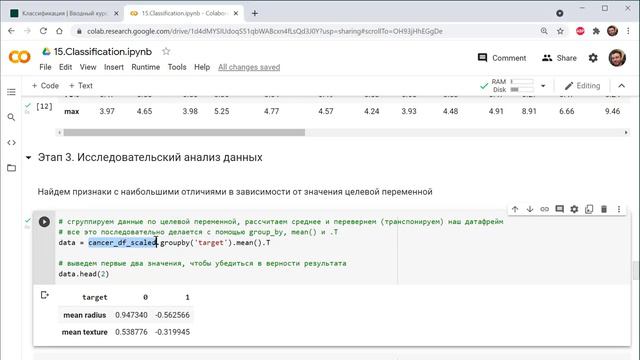Click the Share button

(559, 58)
